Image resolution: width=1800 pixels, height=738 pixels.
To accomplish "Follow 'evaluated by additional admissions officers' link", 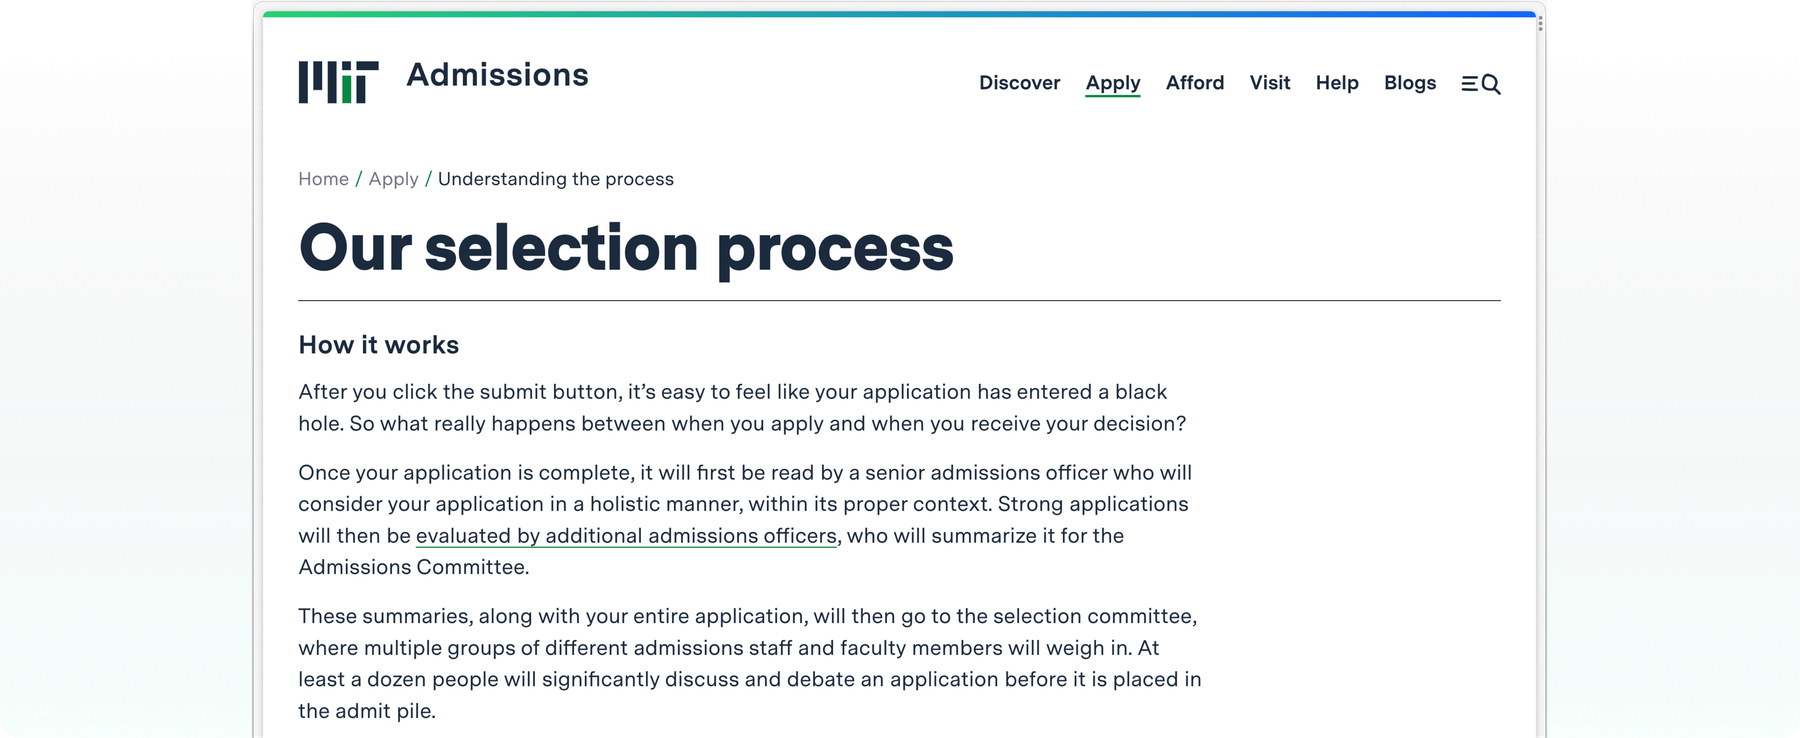I will [x=626, y=536].
